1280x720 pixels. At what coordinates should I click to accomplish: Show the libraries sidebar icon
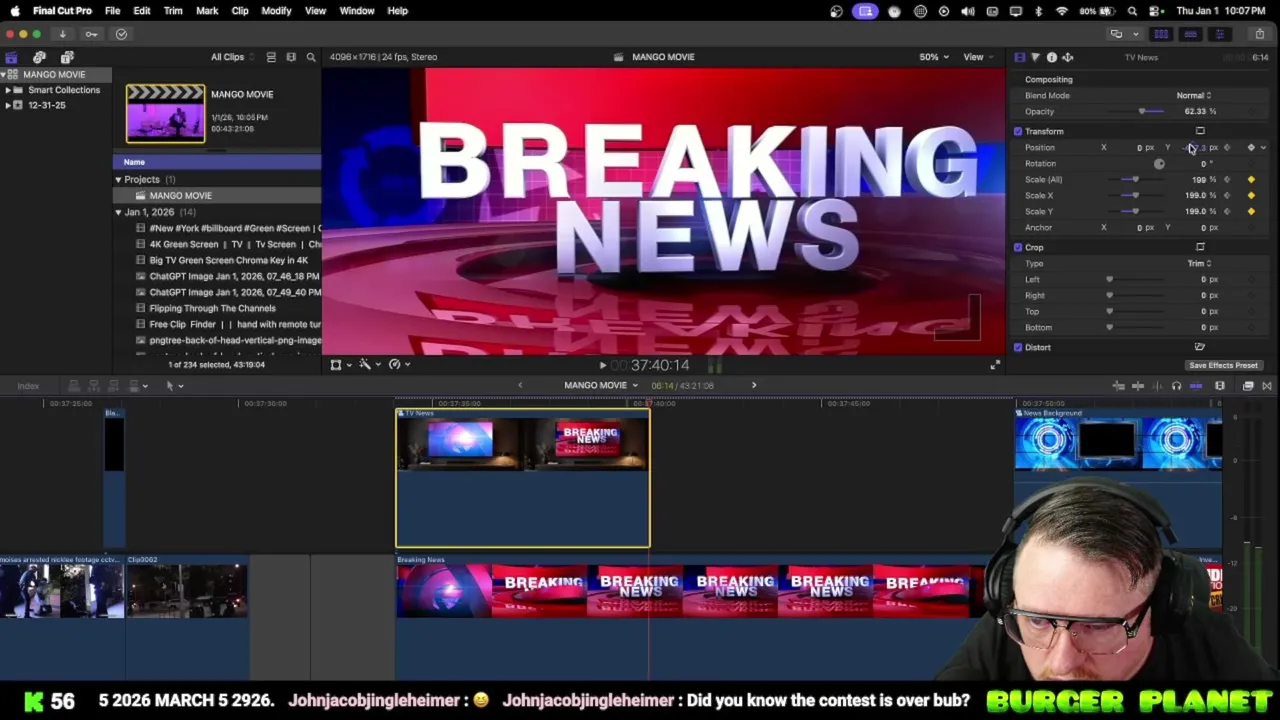(11, 57)
